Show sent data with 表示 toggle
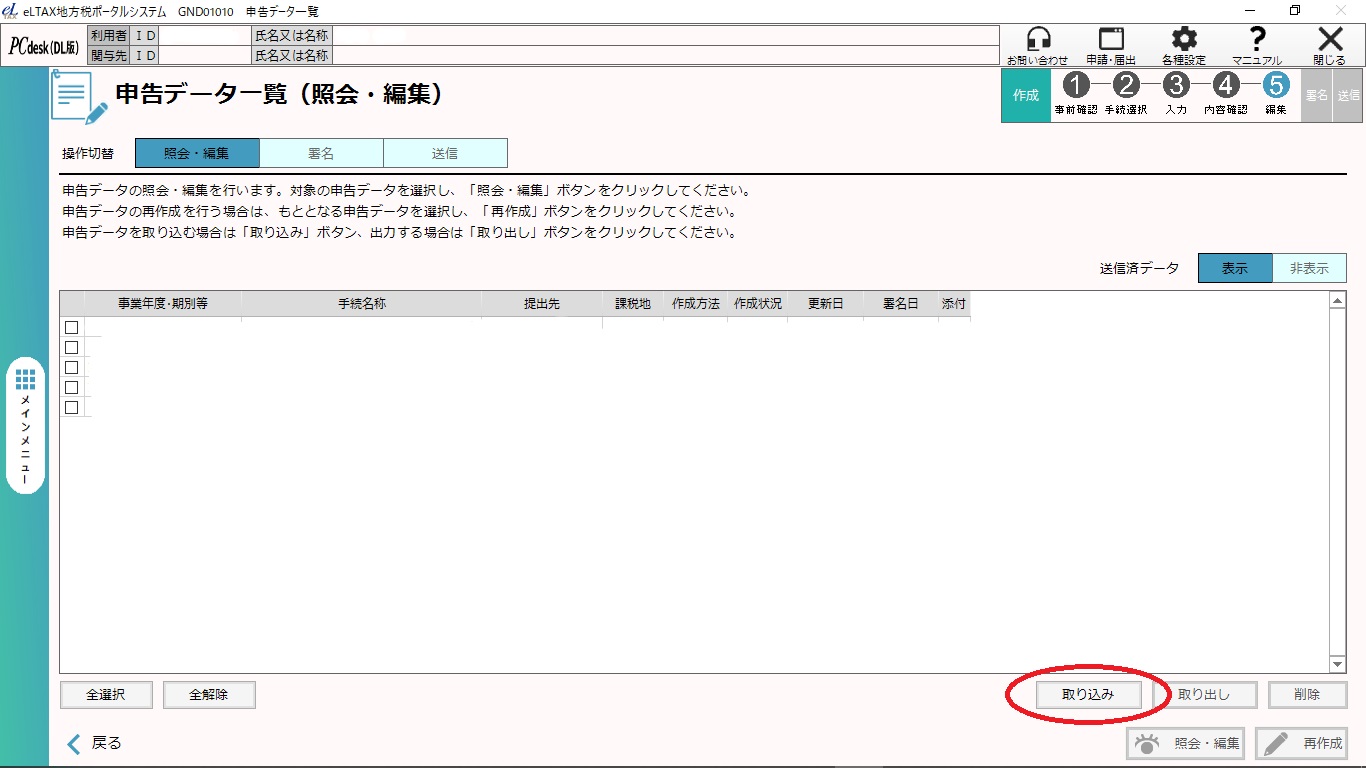This screenshot has width=1366, height=768. tap(1235, 268)
